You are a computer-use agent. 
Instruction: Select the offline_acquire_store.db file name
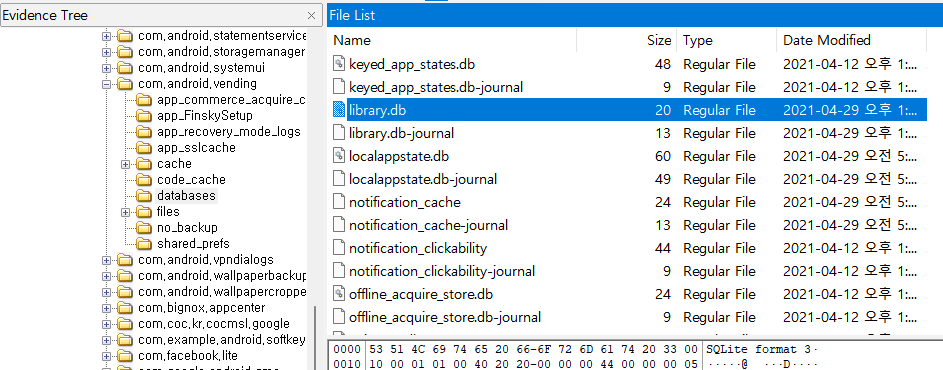click(x=421, y=294)
